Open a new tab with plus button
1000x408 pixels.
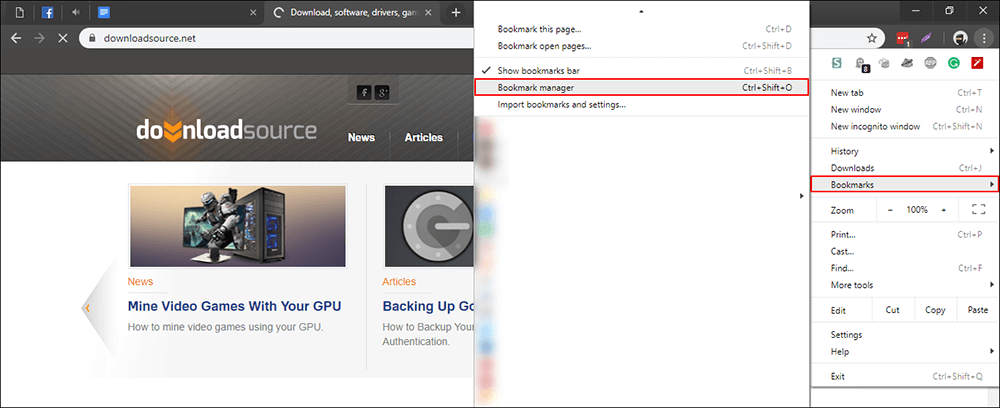click(x=455, y=12)
